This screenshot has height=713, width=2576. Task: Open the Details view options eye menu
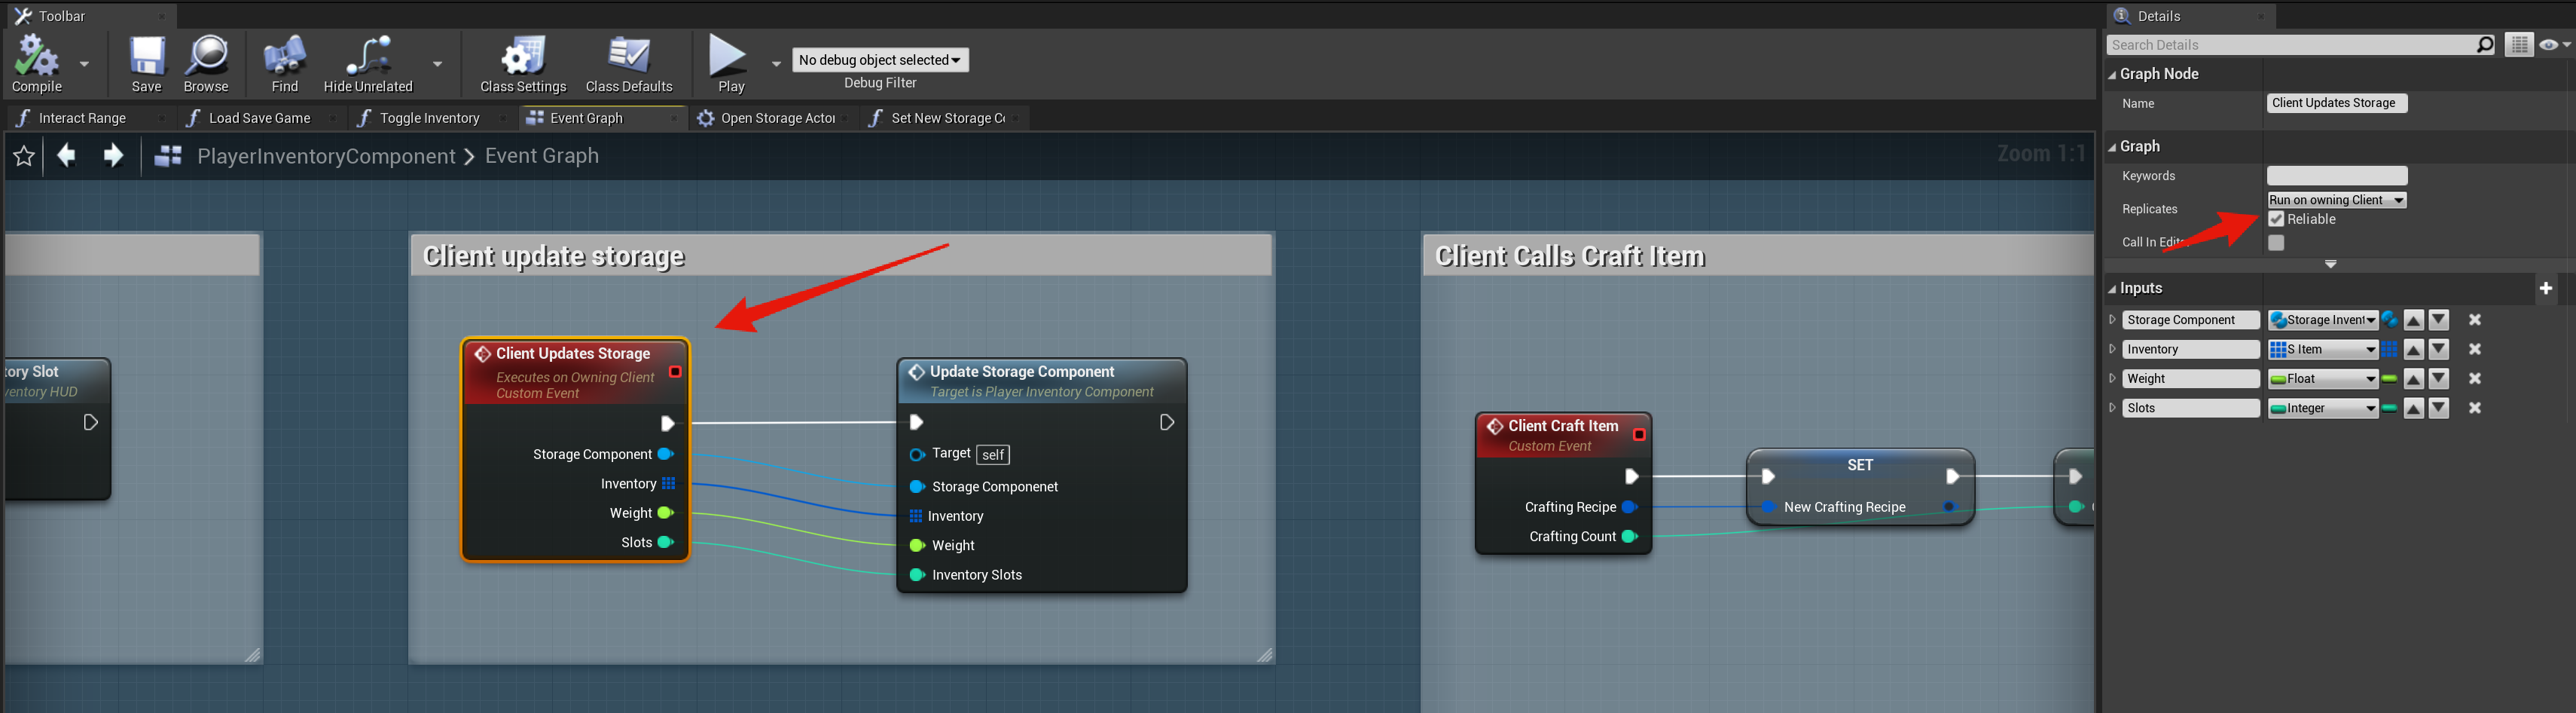pos(2554,45)
